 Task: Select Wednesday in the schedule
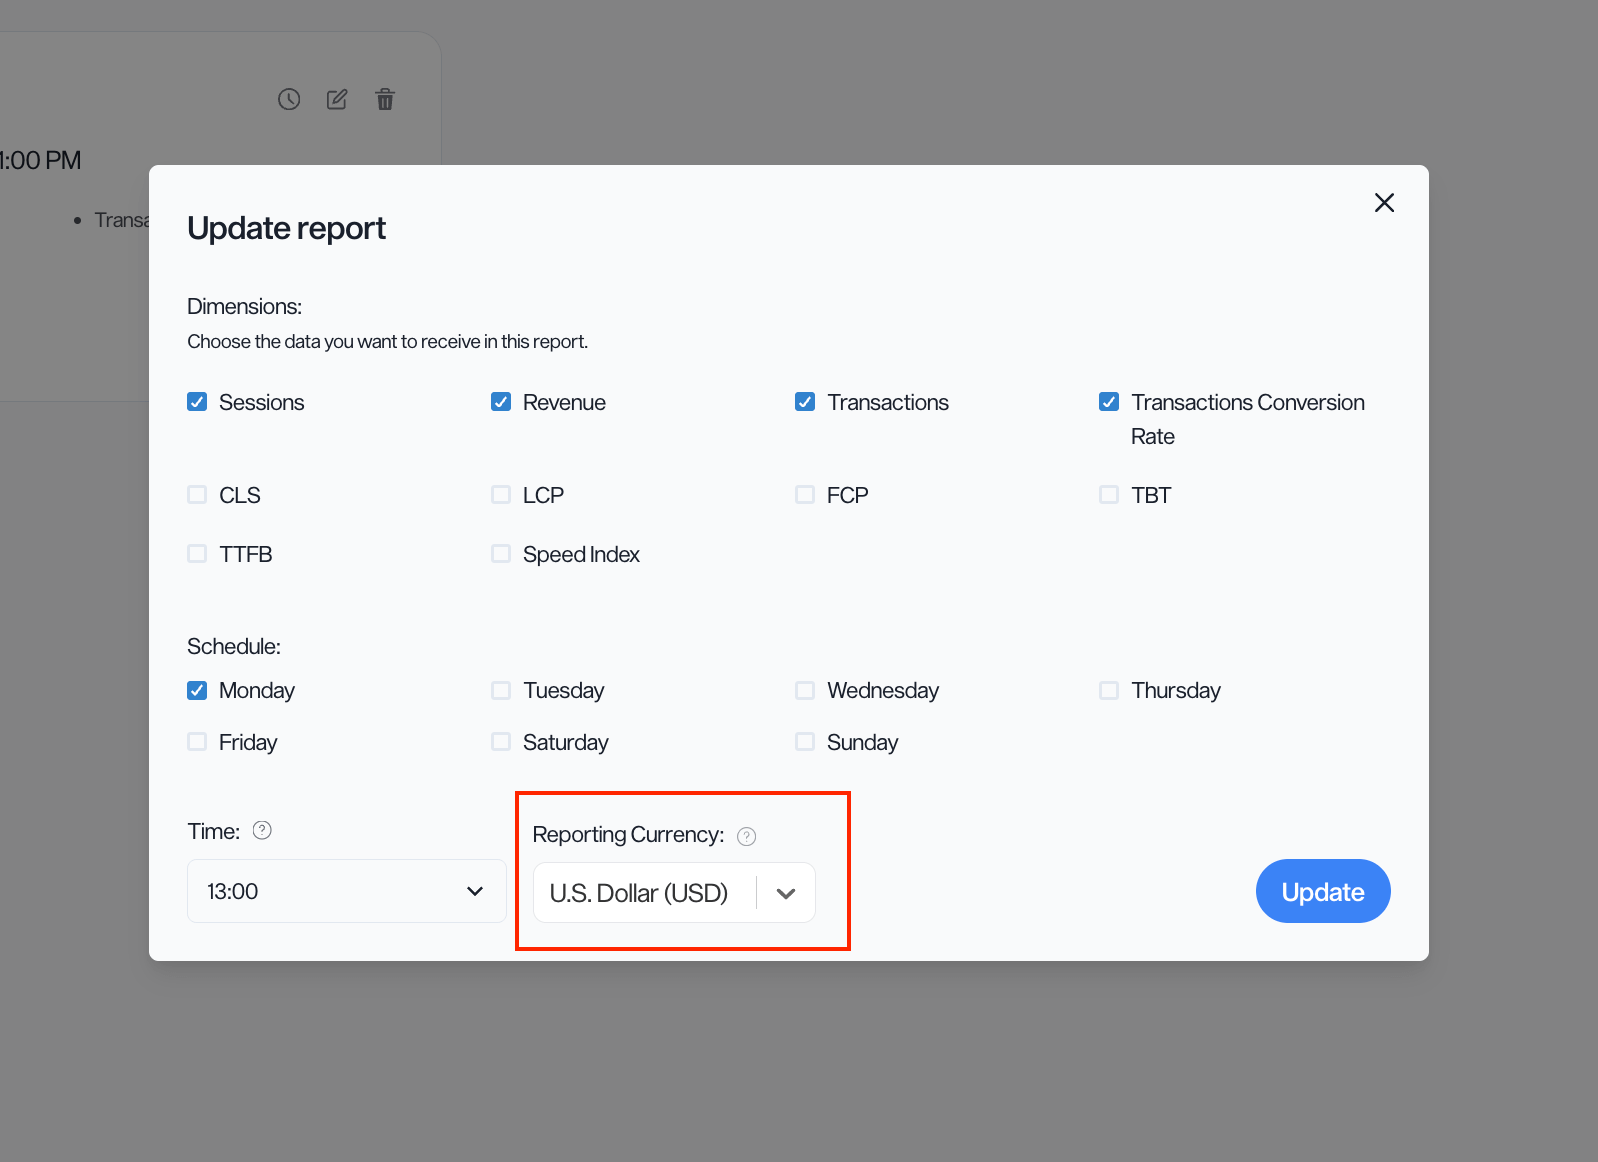(805, 690)
